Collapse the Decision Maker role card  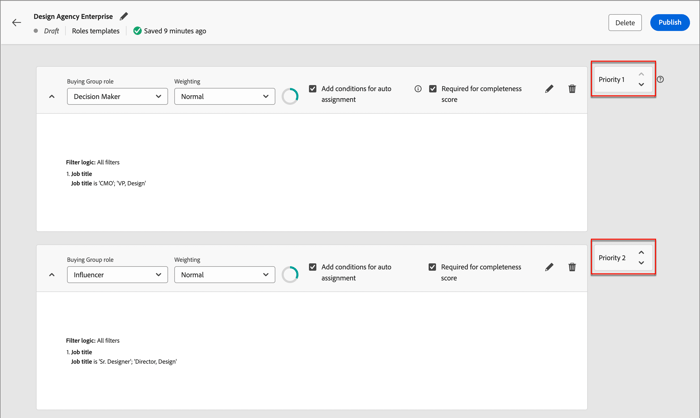point(52,97)
